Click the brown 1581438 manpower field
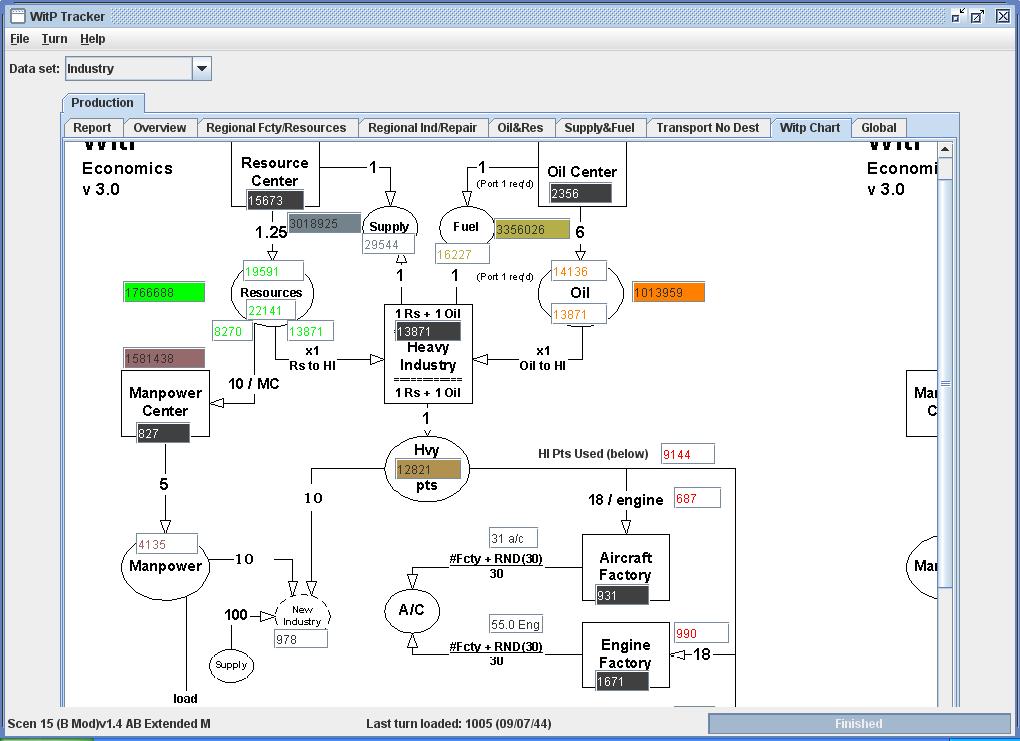Viewport: 1020px width, 741px height. coord(164,358)
